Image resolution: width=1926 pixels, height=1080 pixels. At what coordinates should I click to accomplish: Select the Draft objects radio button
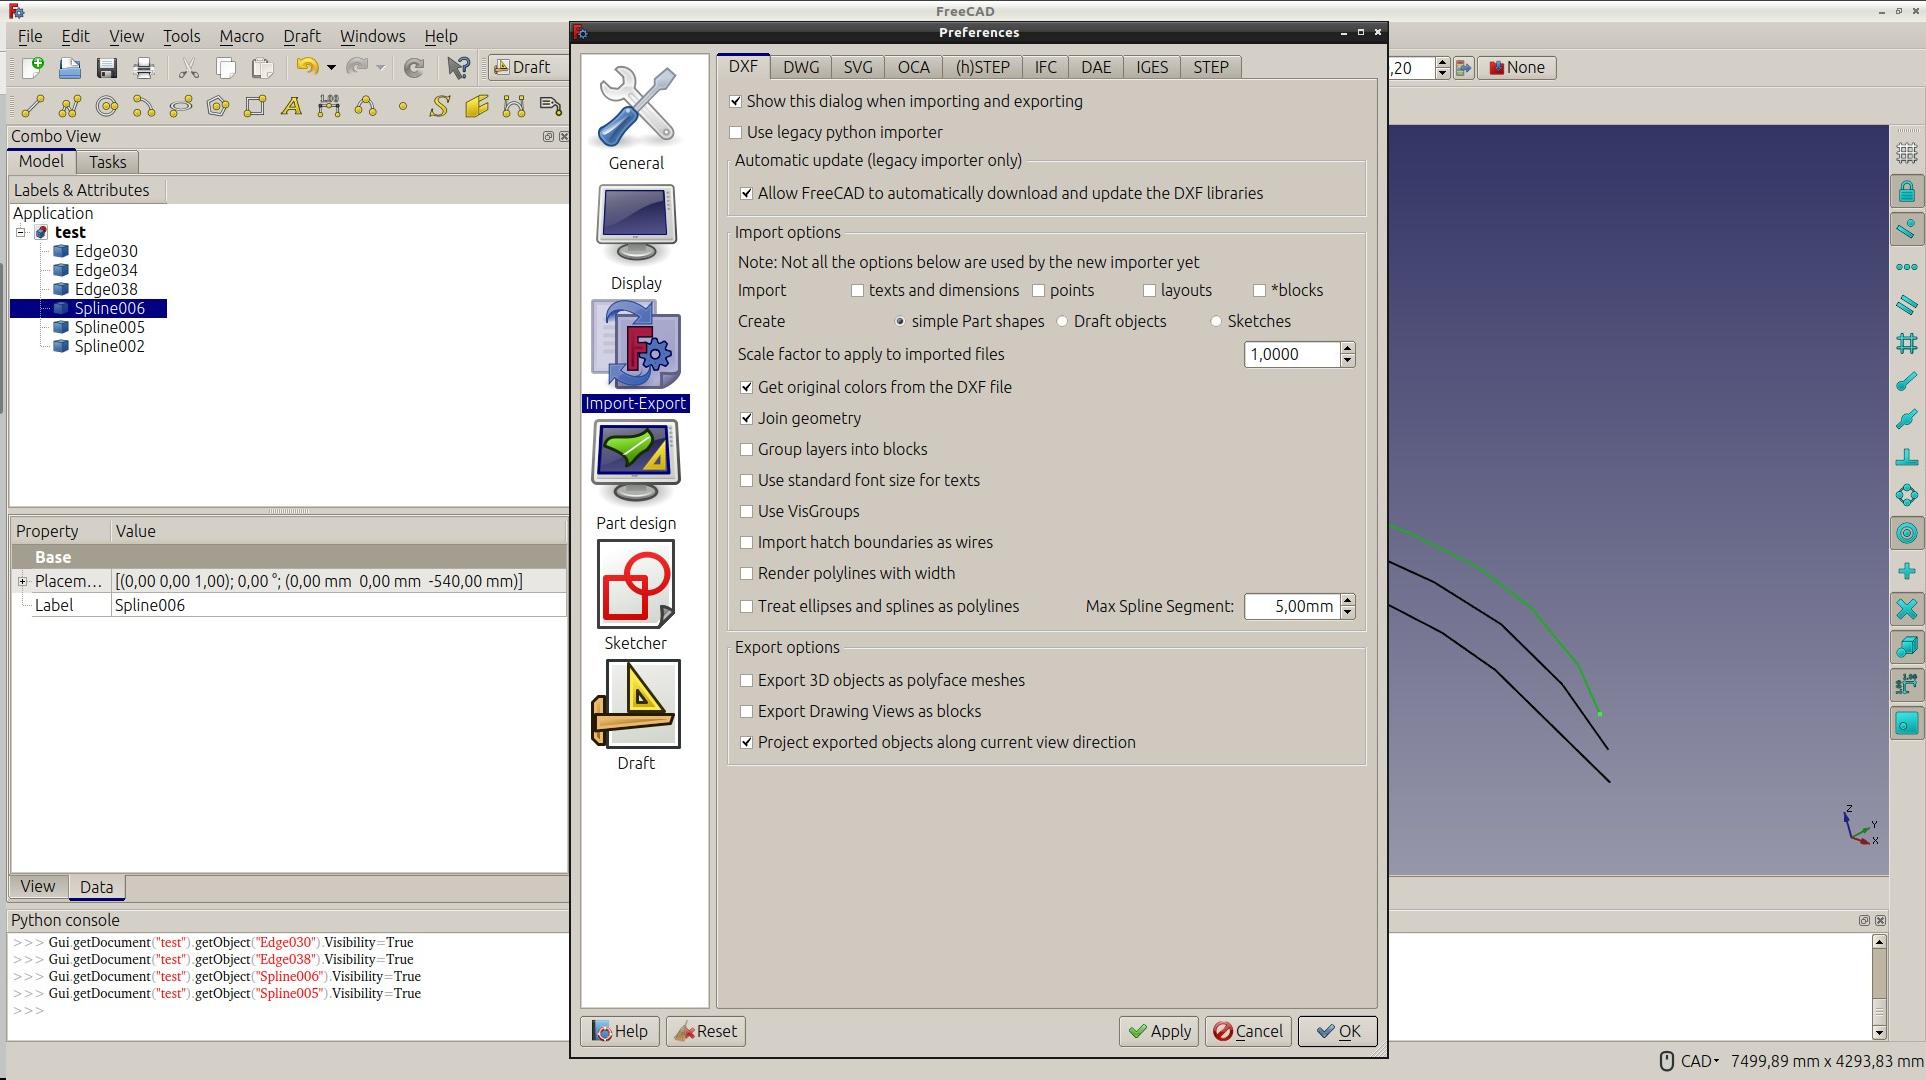pos(1062,321)
